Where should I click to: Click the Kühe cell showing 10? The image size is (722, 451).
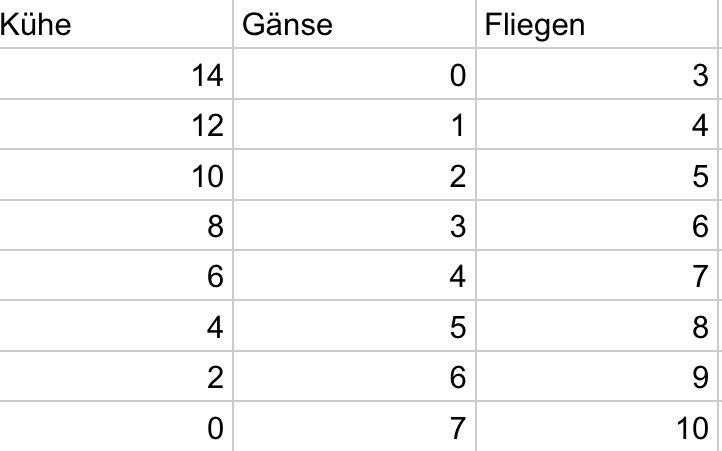click(115, 175)
